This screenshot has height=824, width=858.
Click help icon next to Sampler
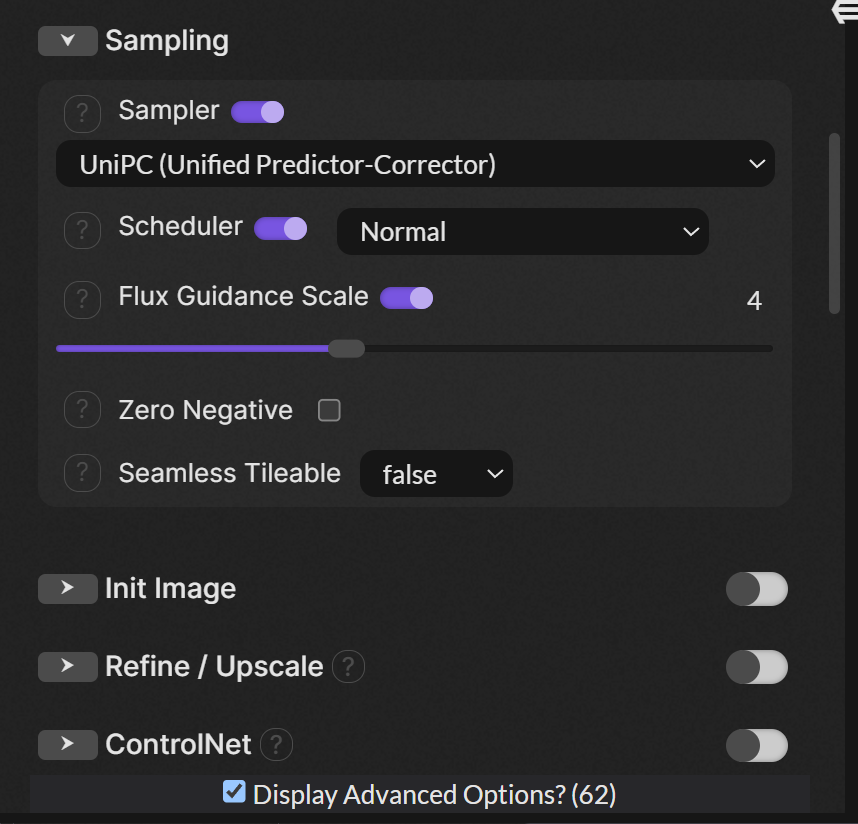point(82,114)
